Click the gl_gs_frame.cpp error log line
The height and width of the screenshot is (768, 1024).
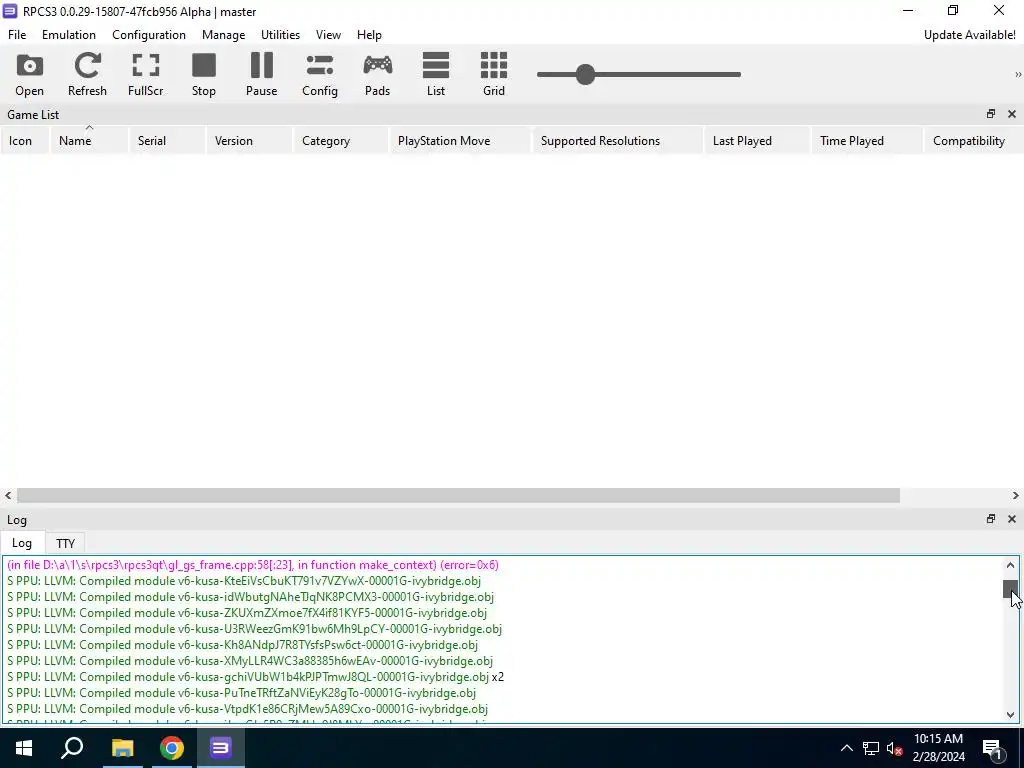tap(253, 565)
